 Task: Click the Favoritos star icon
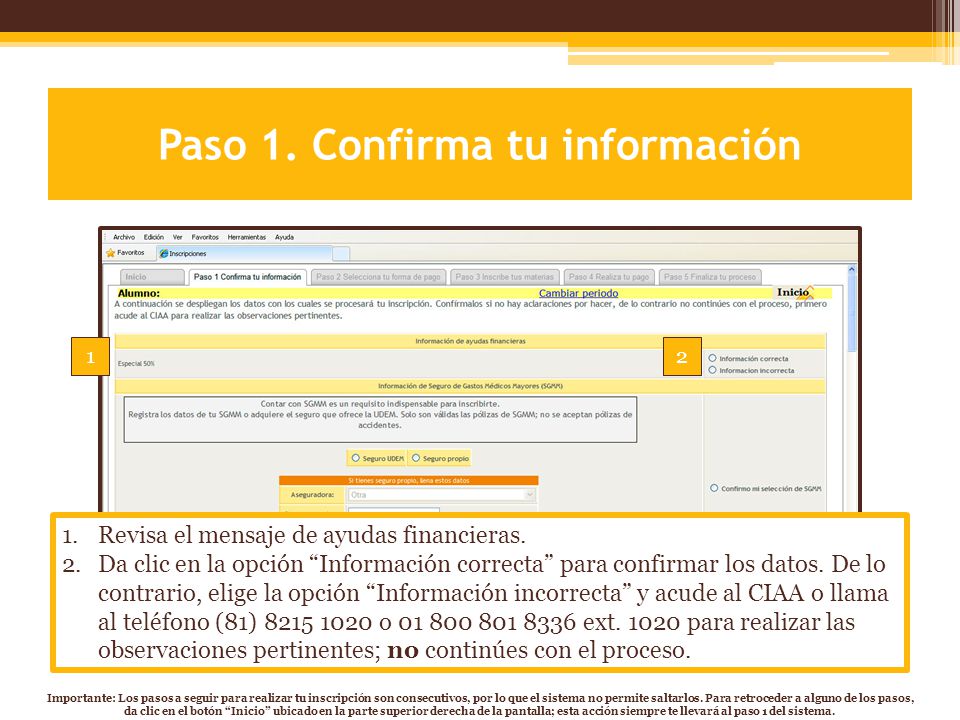tap(110, 253)
